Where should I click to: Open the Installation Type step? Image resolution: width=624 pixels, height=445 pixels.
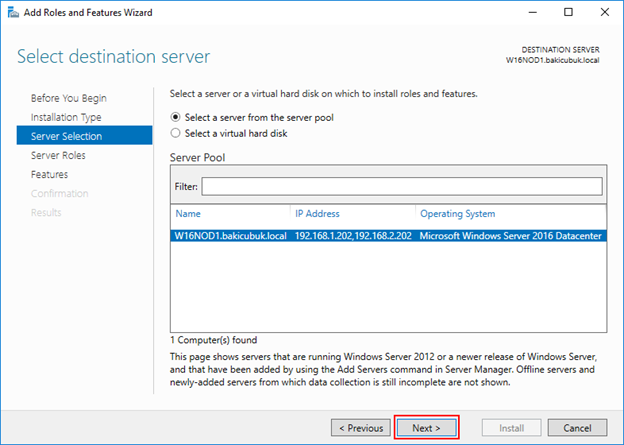[66, 117]
